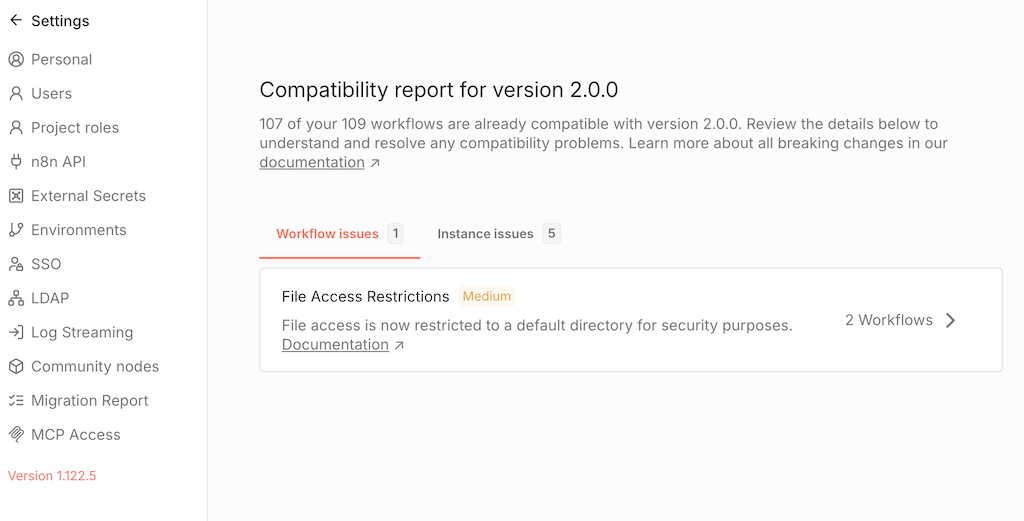1024x521 pixels.
Task: Click the Personal user circle icon
Action: pos(16,59)
